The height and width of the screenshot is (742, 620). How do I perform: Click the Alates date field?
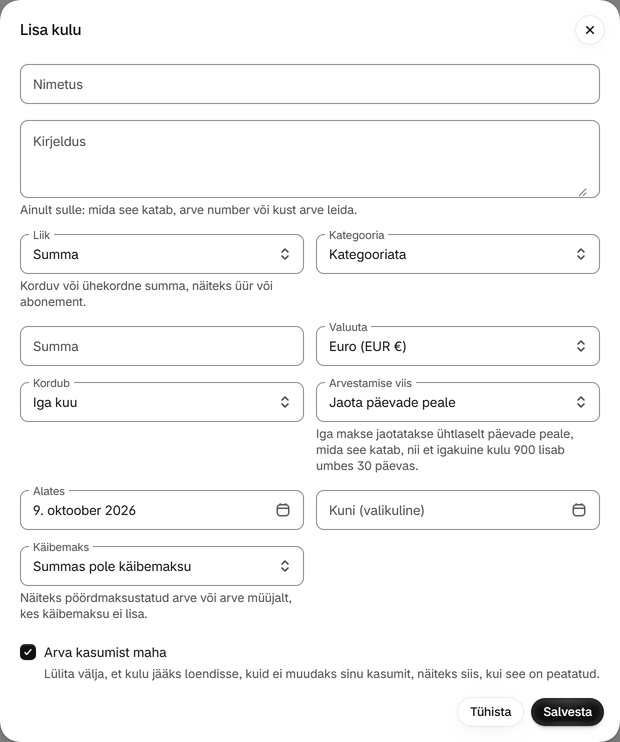point(162,510)
